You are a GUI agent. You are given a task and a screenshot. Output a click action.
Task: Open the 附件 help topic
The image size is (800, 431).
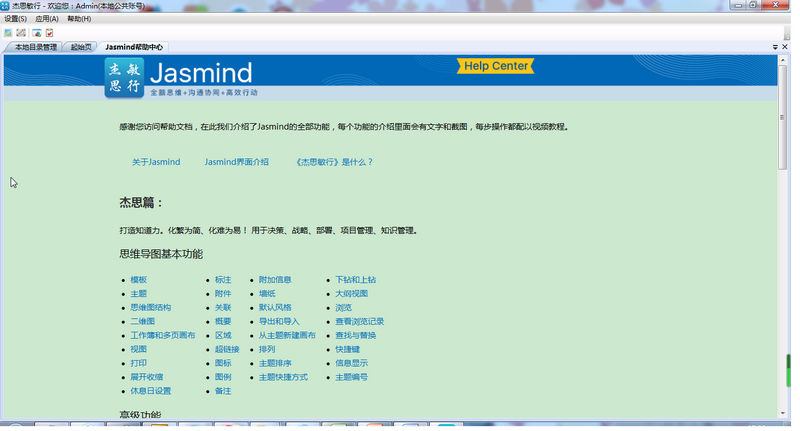tap(223, 294)
